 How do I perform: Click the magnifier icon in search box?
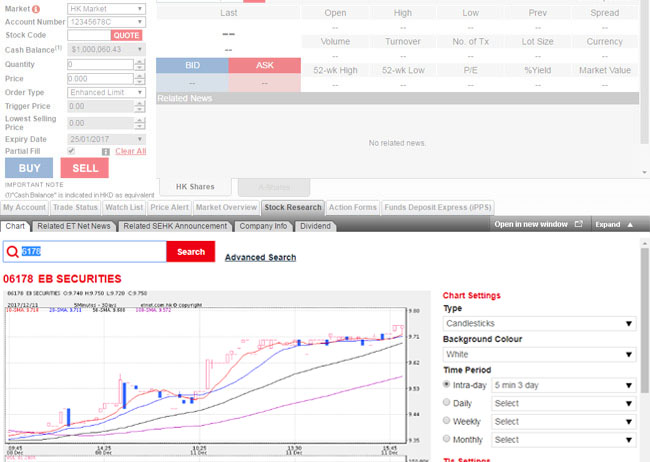[12, 252]
